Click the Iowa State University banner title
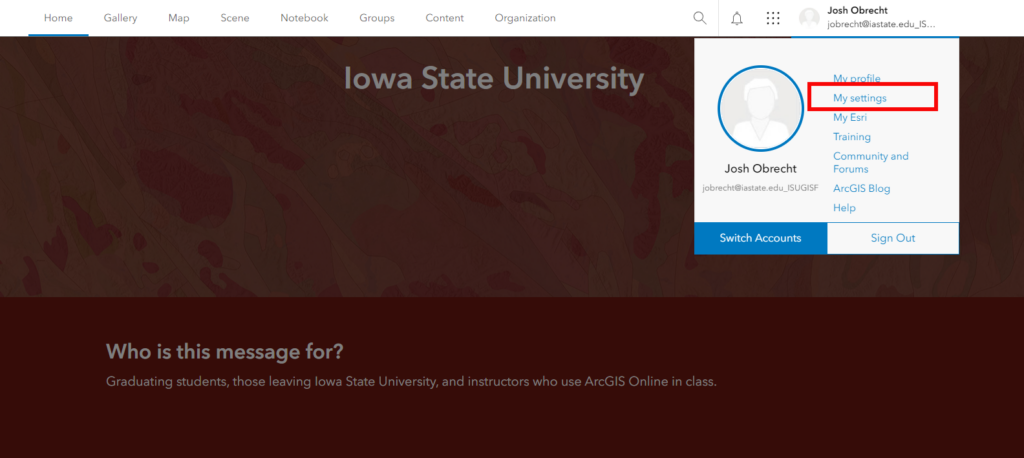The height and width of the screenshot is (458, 1024). tap(494, 78)
